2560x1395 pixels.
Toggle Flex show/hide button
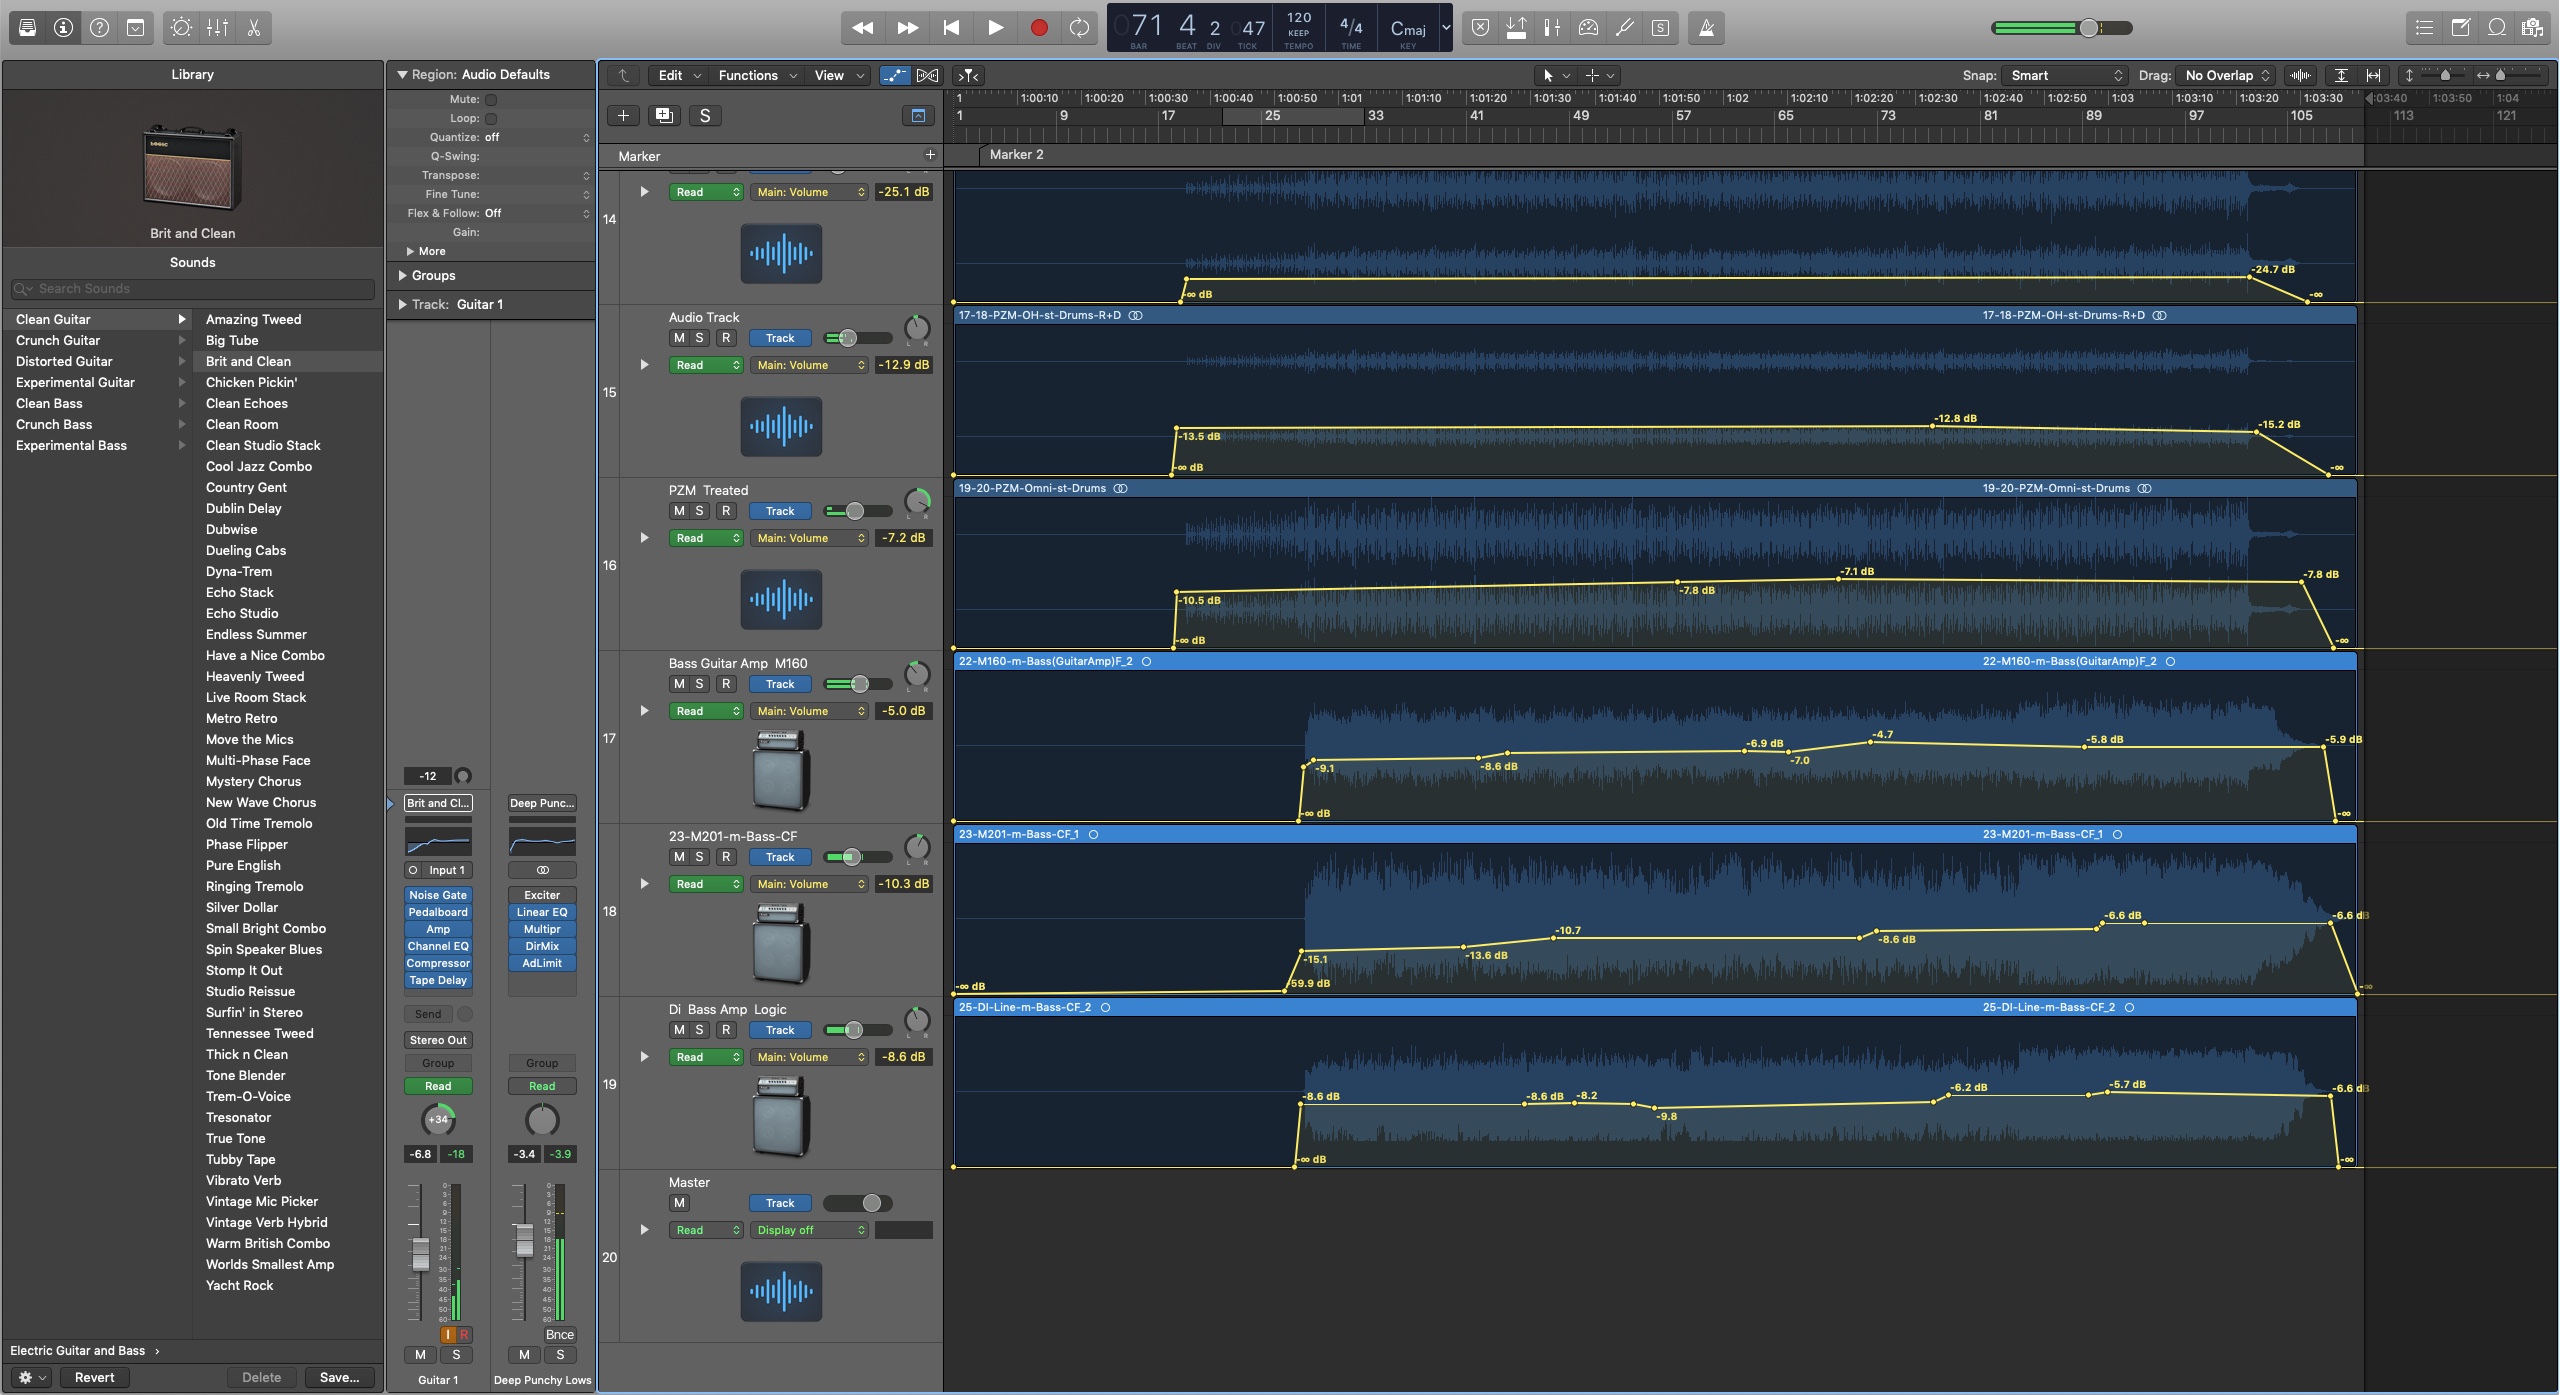coord(928,75)
